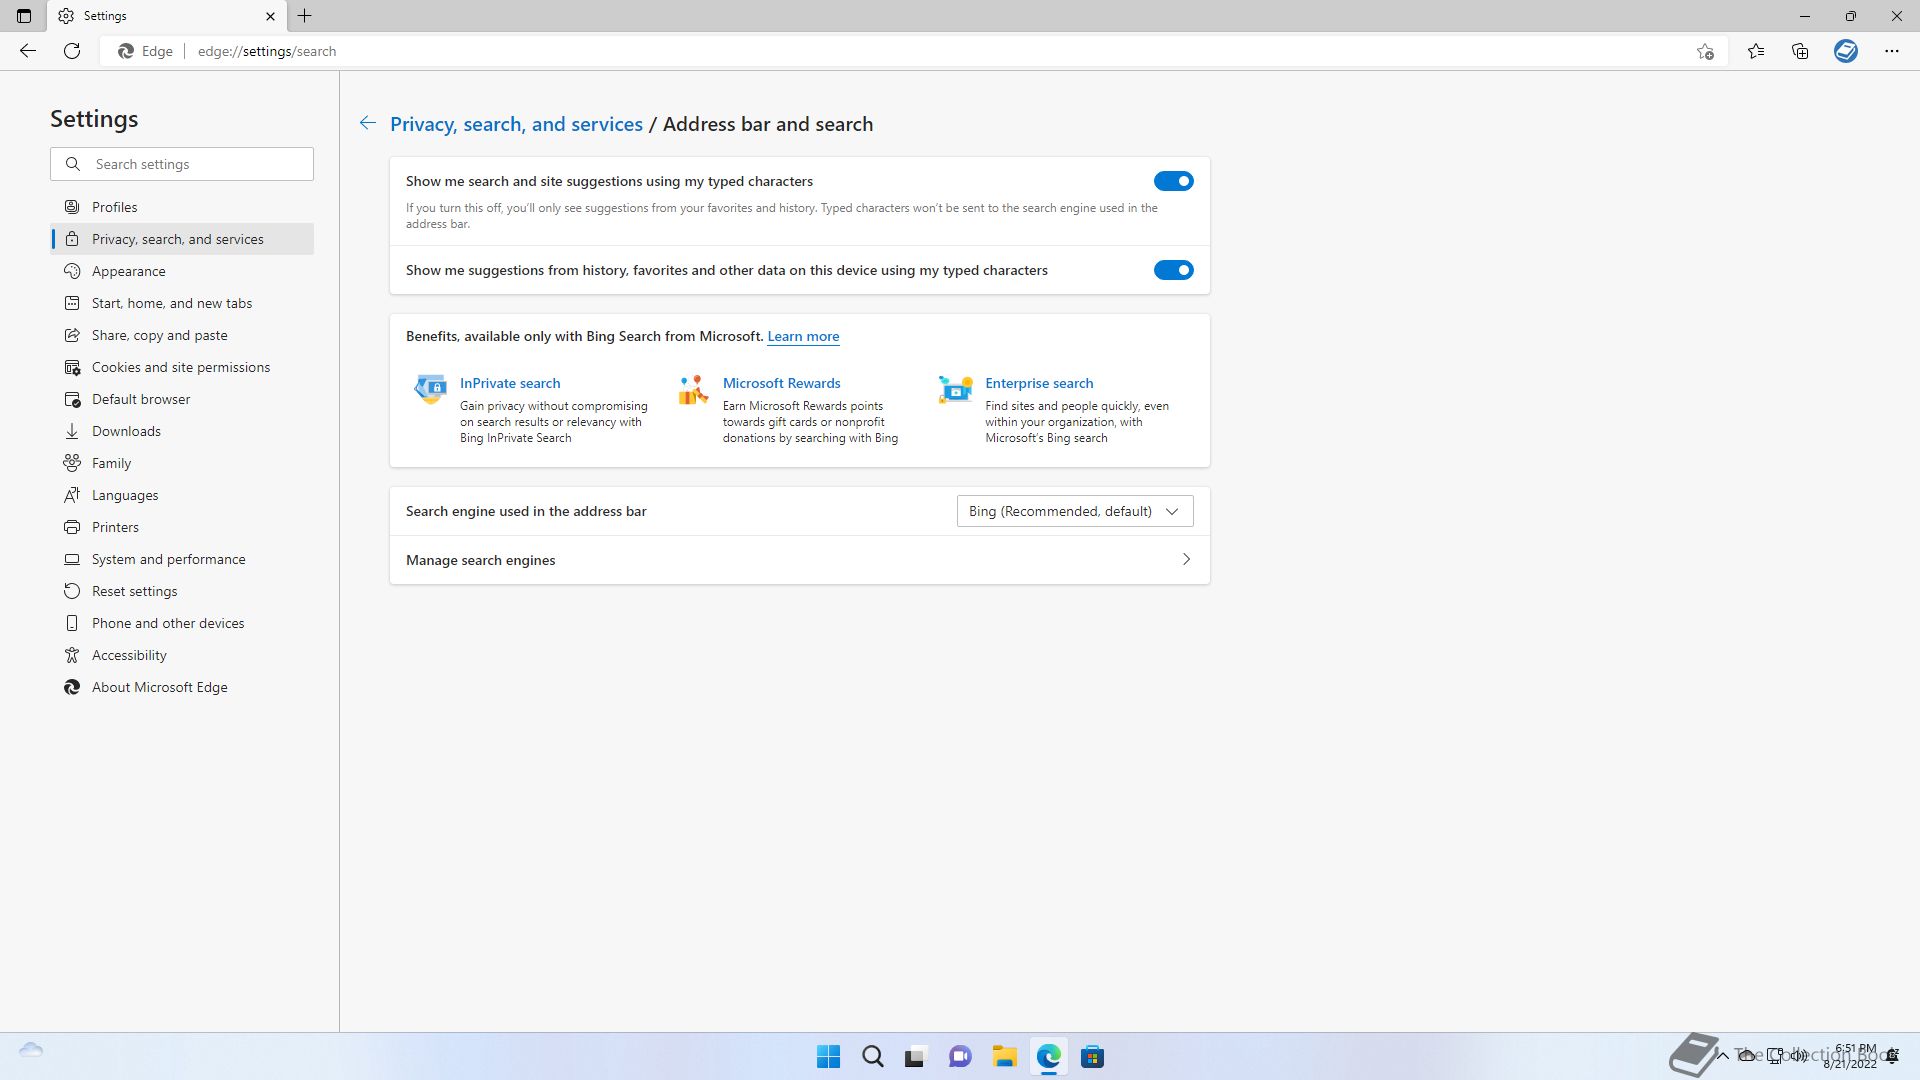The width and height of the screenshot is (1920, 1080).
Task: Click the Microsoft Rewards icon
Action: click(x=693, y=389)
